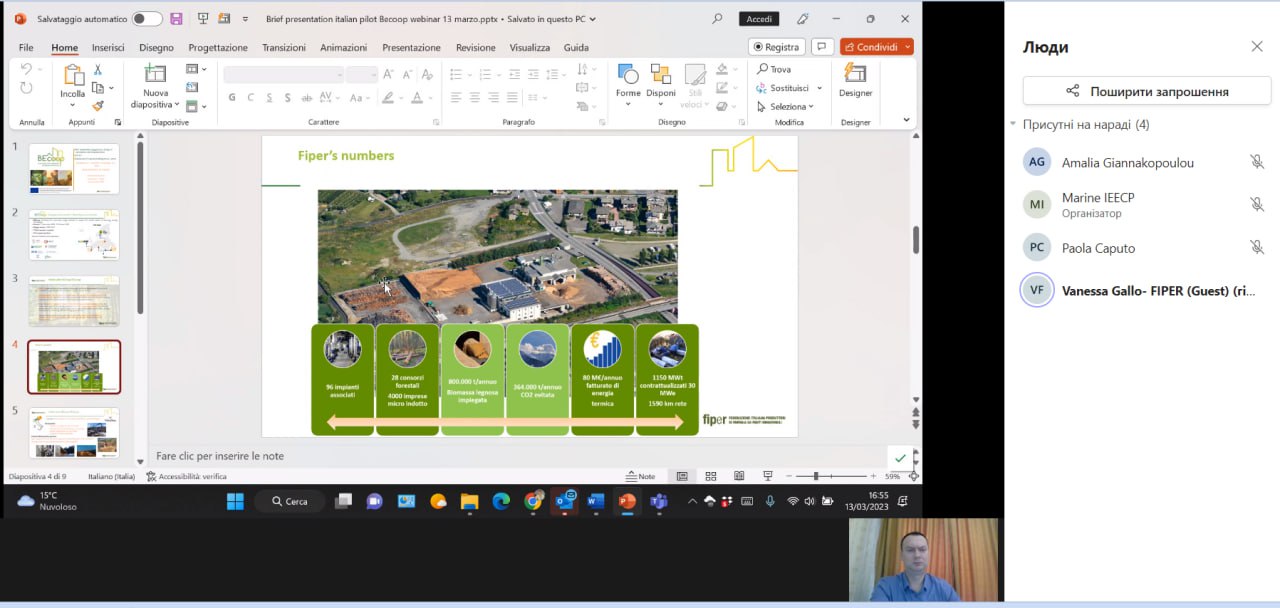Click the purple Save icon
Image resolution: width=1280 pixels, height=608 pixels.
pos(176,19)
